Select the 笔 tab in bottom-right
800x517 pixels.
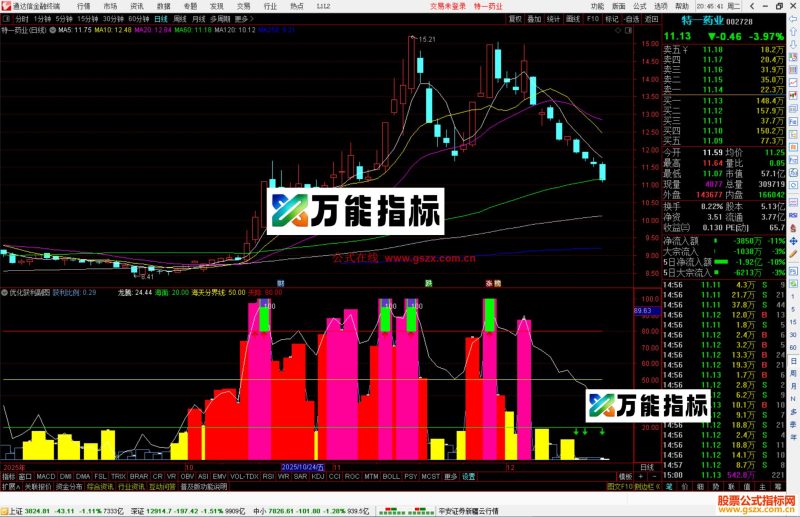(x=668, y=486)
